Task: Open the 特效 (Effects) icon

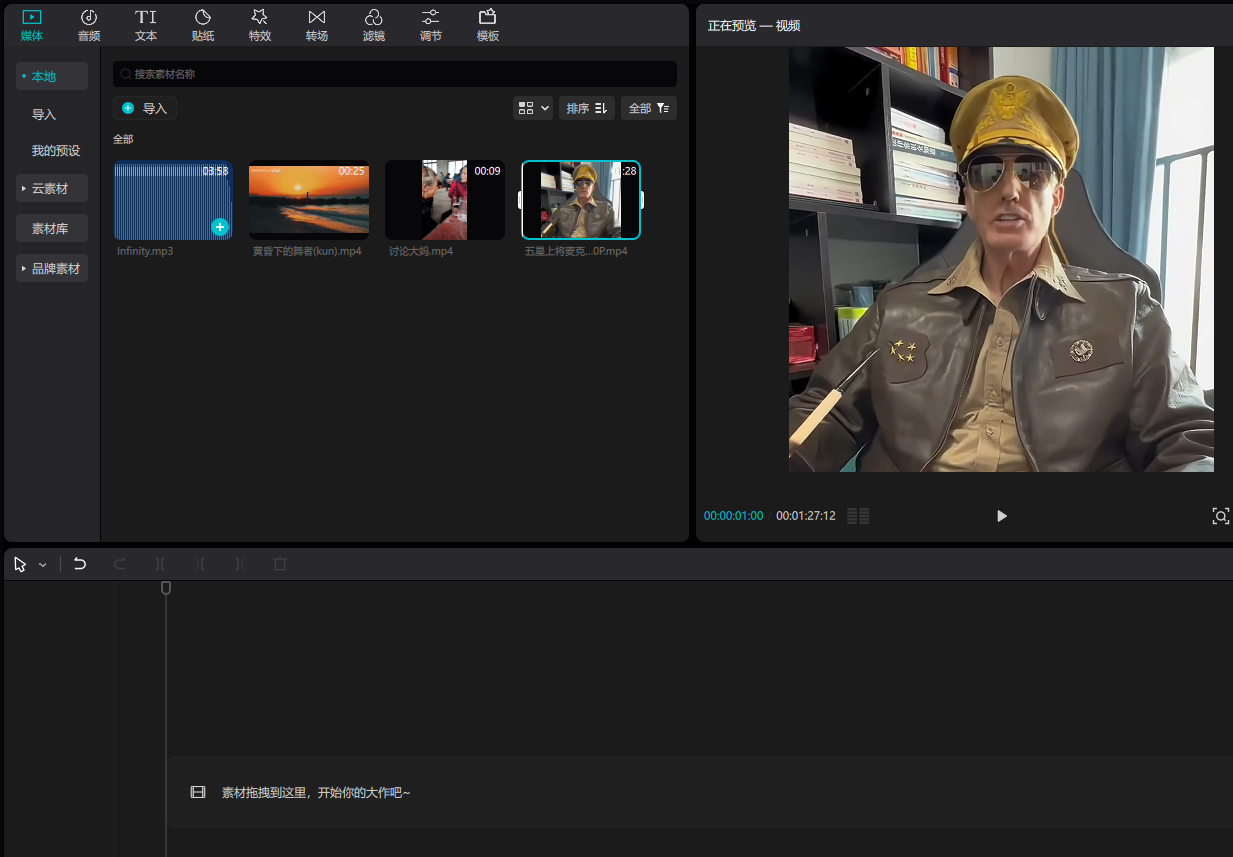Action: coord(260,18)
